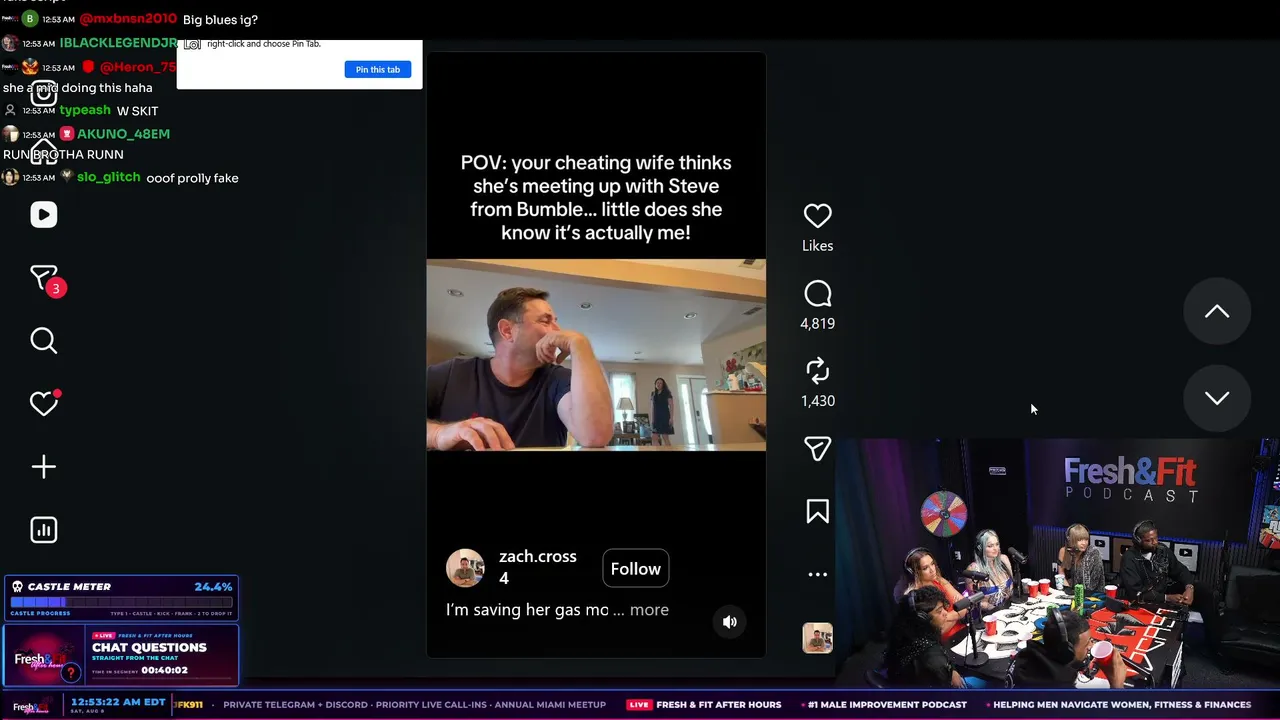Go to Instagram Home feed icon

(43, 152)
